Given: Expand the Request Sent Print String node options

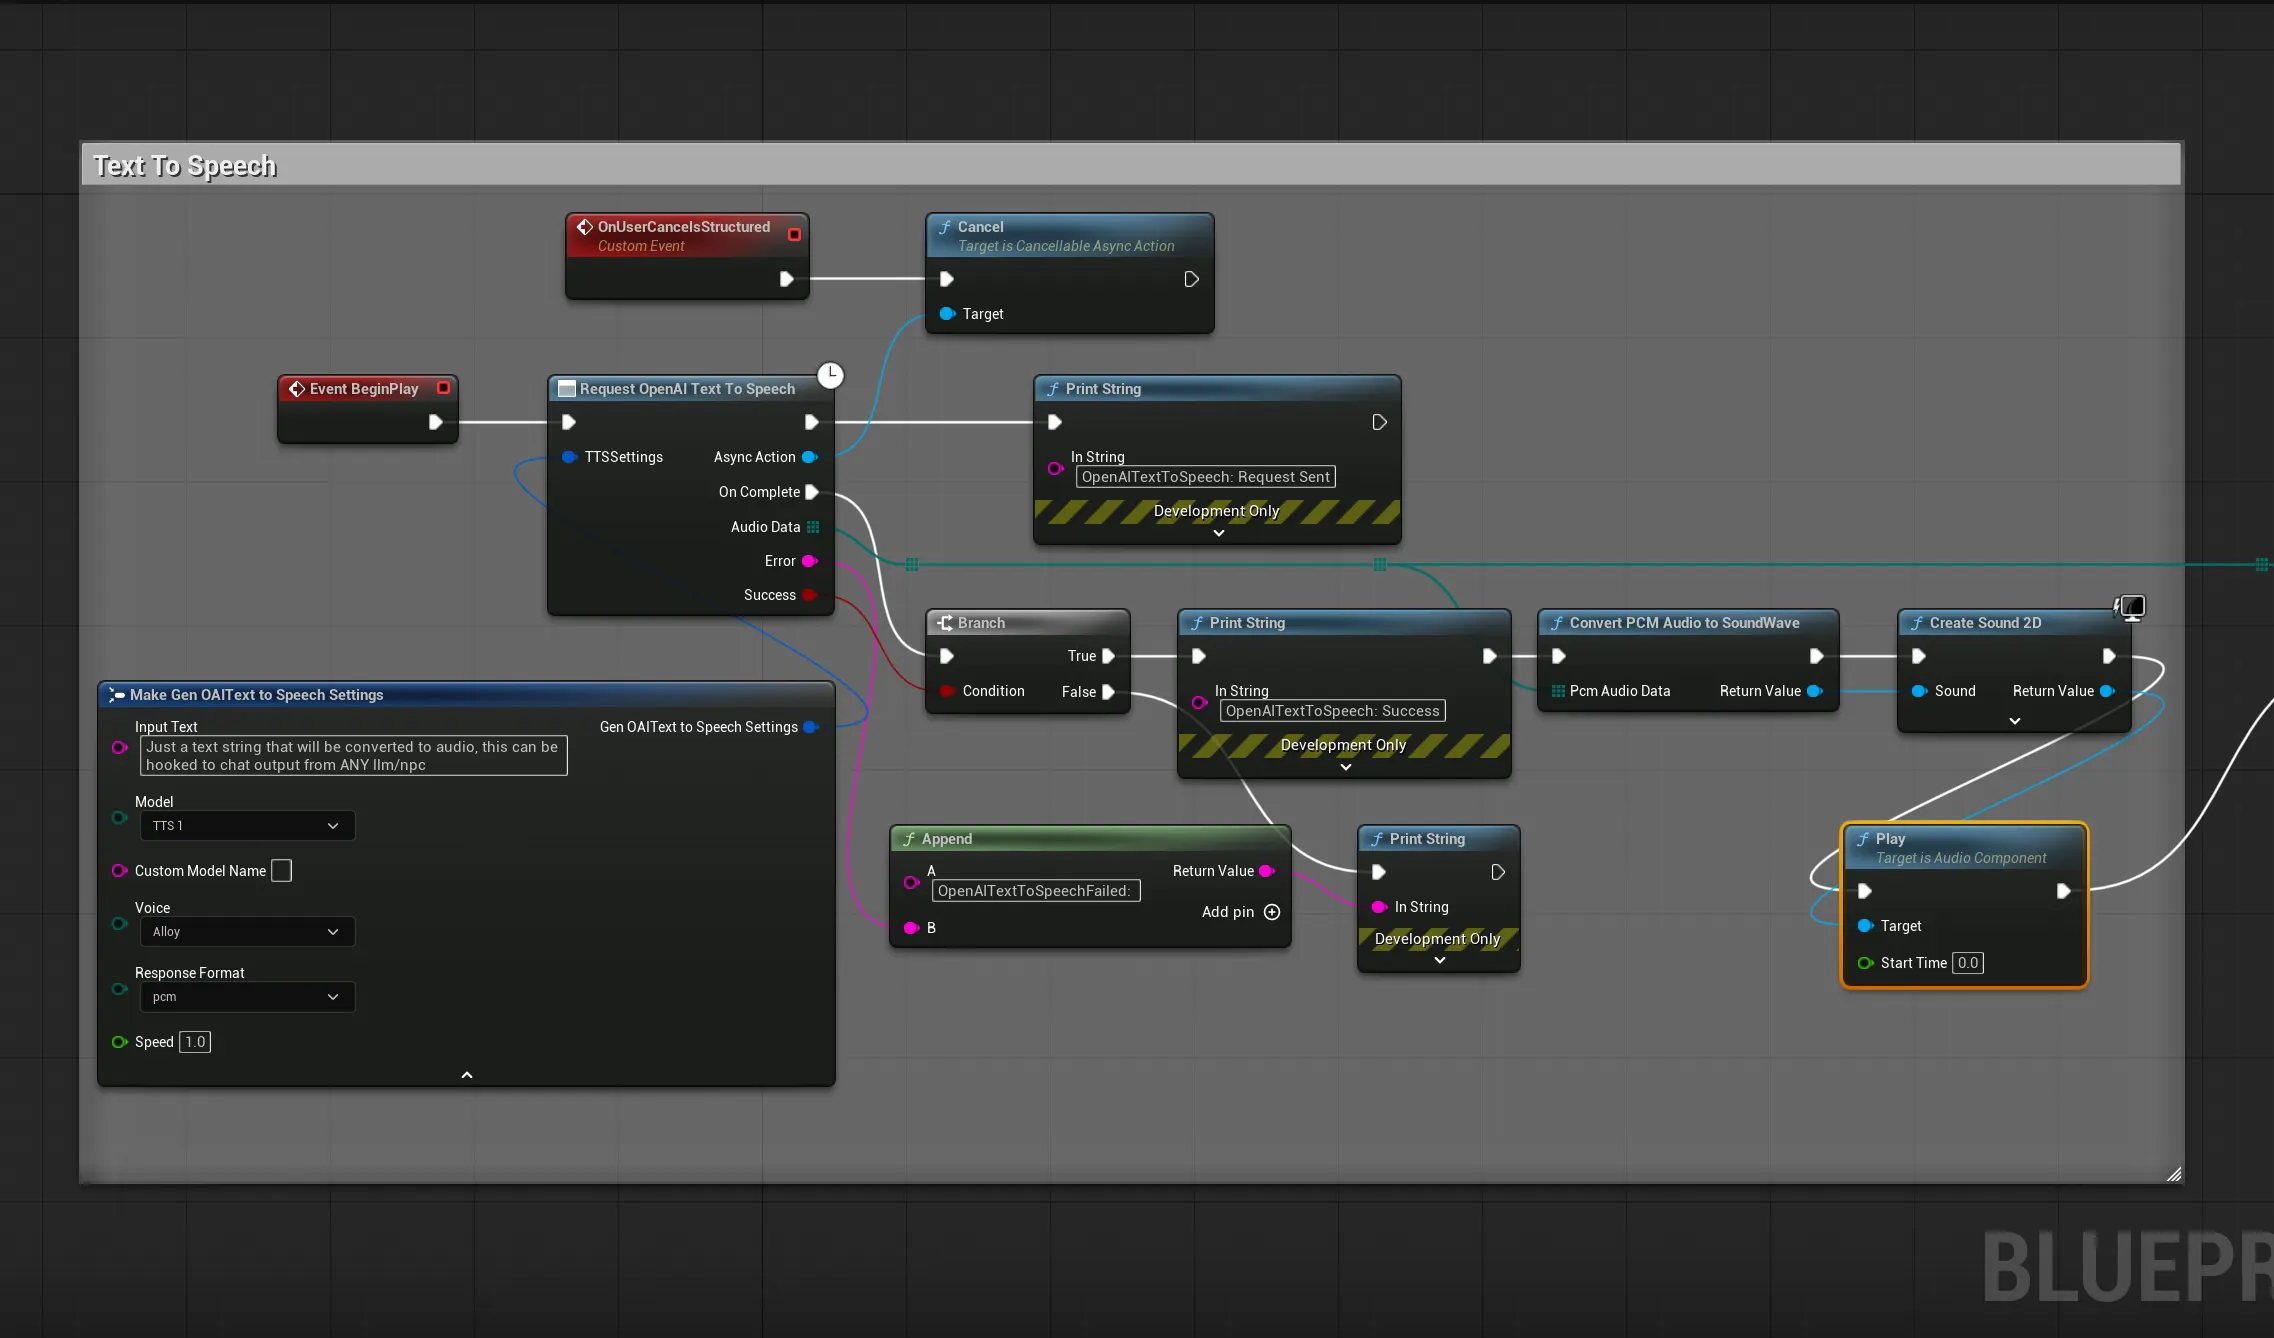Looking at the screenshot, I should pyautogui.click(x=1218, y=533).
